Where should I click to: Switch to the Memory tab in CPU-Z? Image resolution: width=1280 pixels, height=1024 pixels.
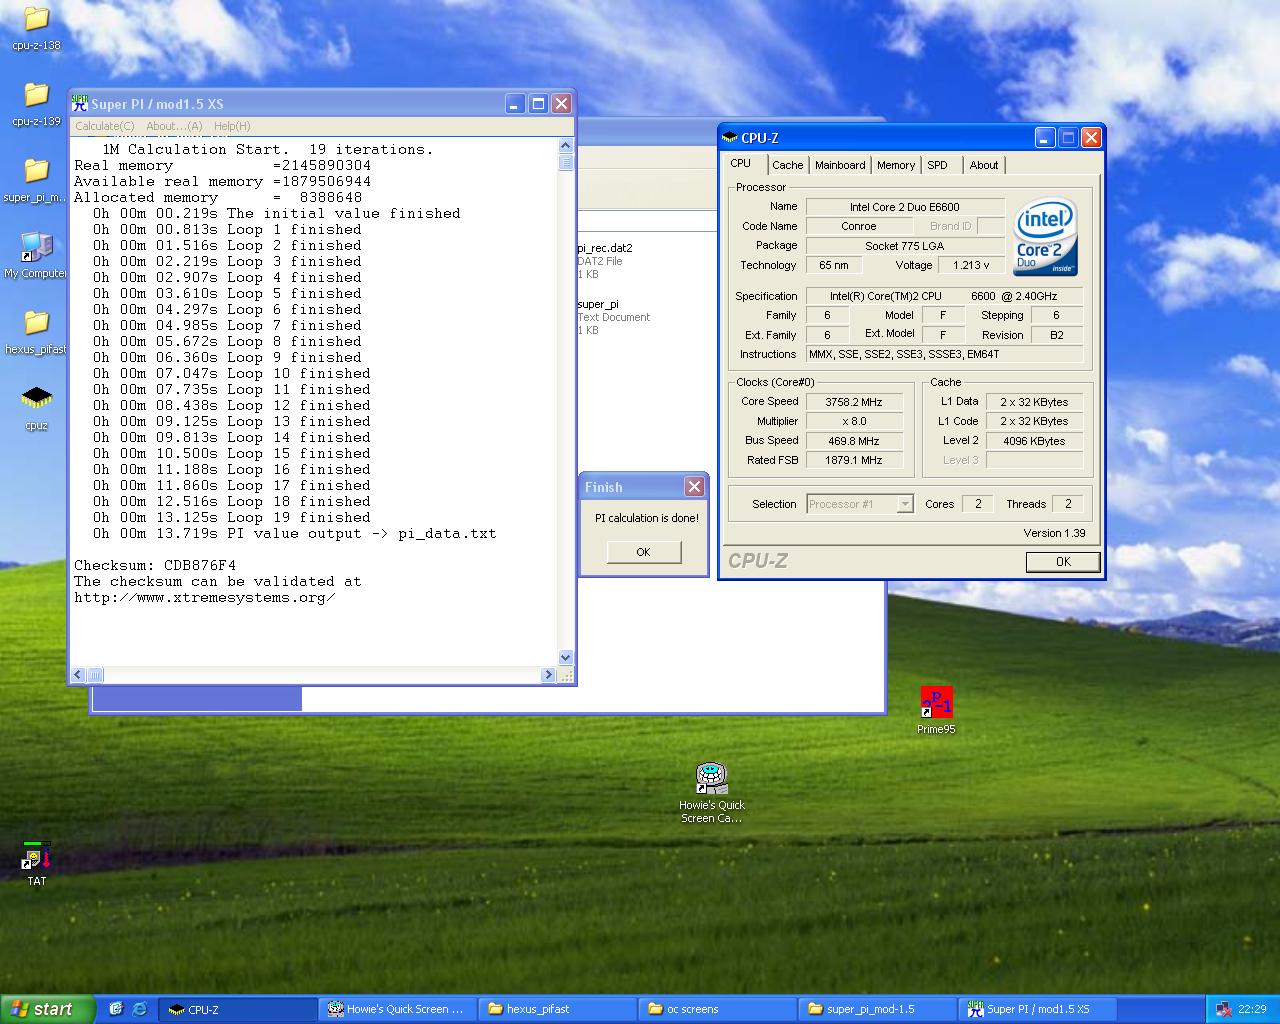896,165
